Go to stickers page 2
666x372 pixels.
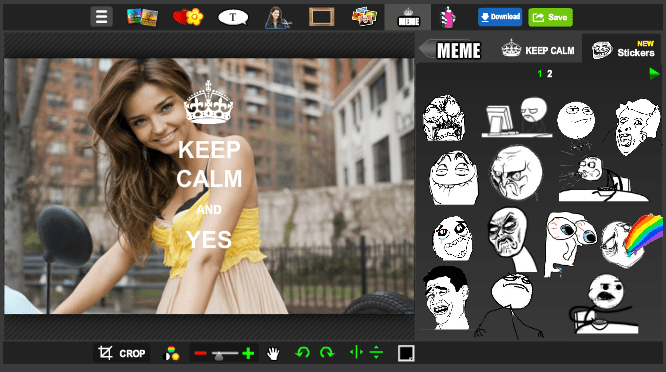(x=550, y=74)
